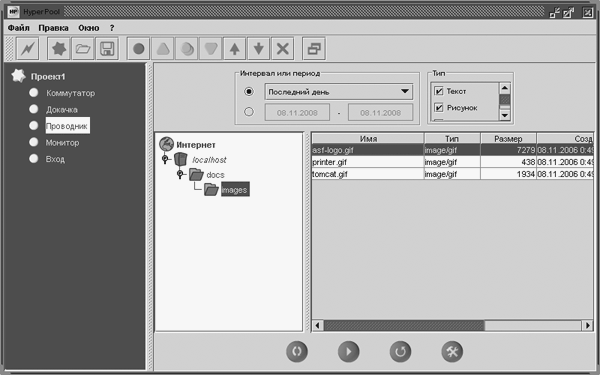The height and width of the screenshot is (375, 600).
Task: Click the file table horizontal scrollbar
Action: (453, 326)
